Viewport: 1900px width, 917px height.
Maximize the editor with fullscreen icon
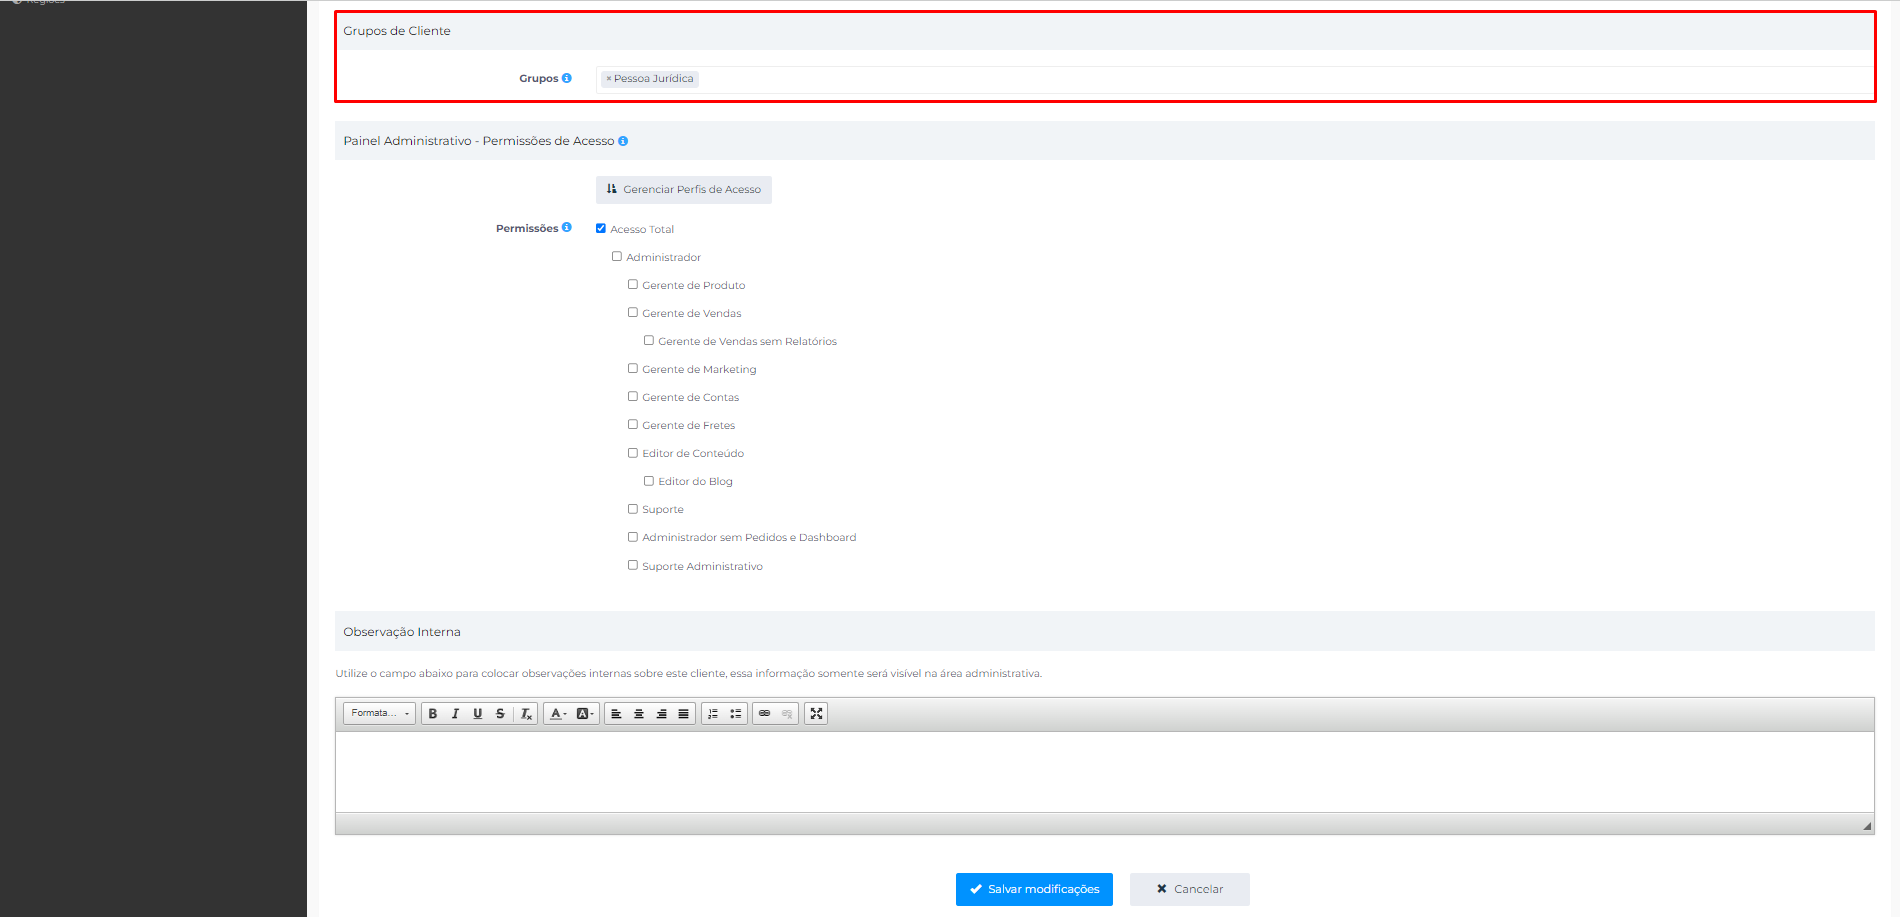(x=816, y=713)
